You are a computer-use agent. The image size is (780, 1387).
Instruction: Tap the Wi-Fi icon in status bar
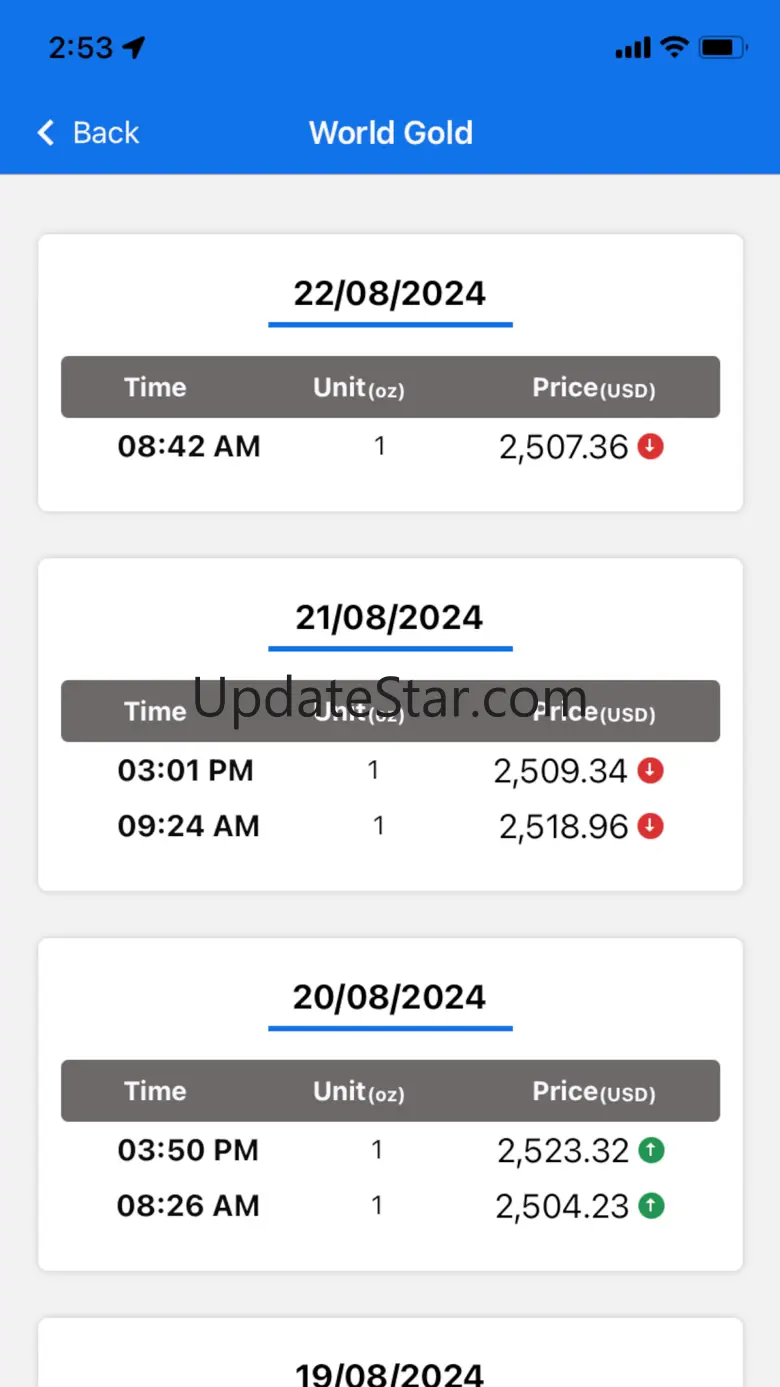[x=675, y=47]
